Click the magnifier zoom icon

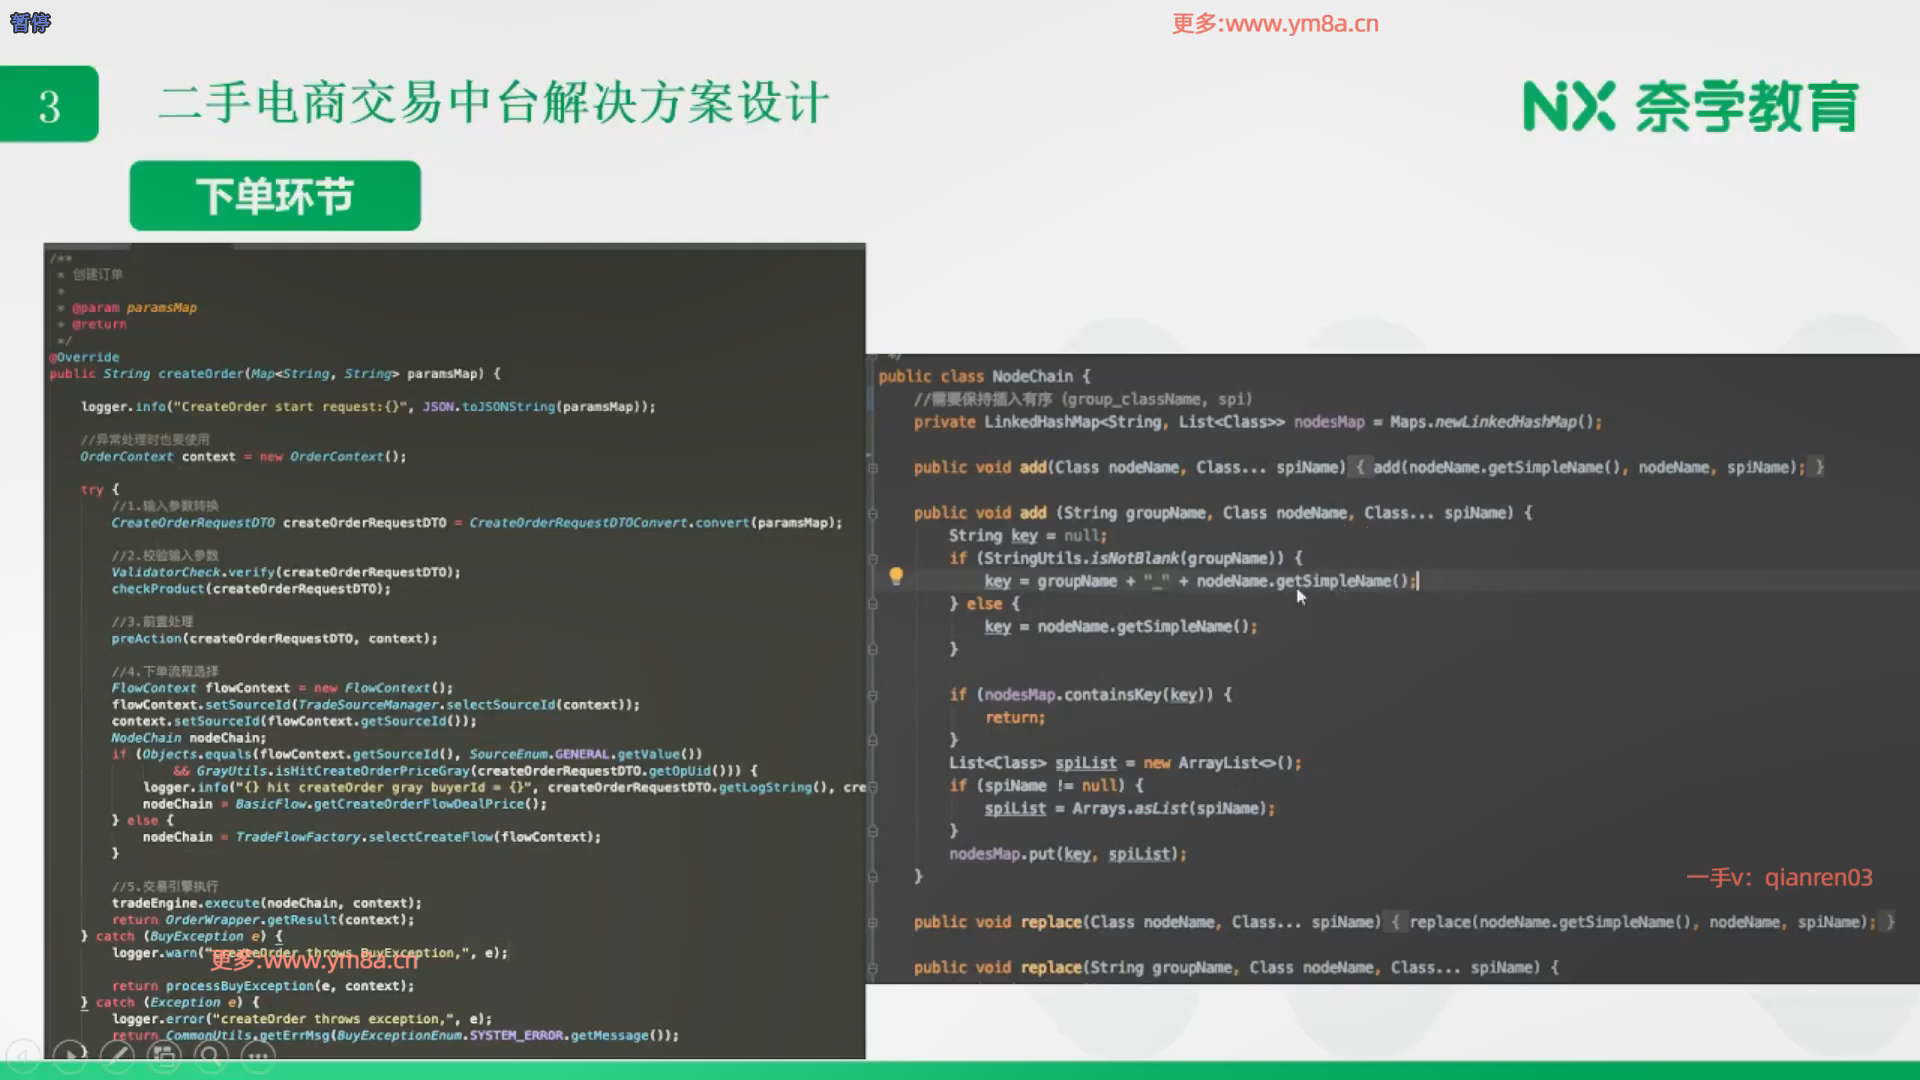(210, 1054)
